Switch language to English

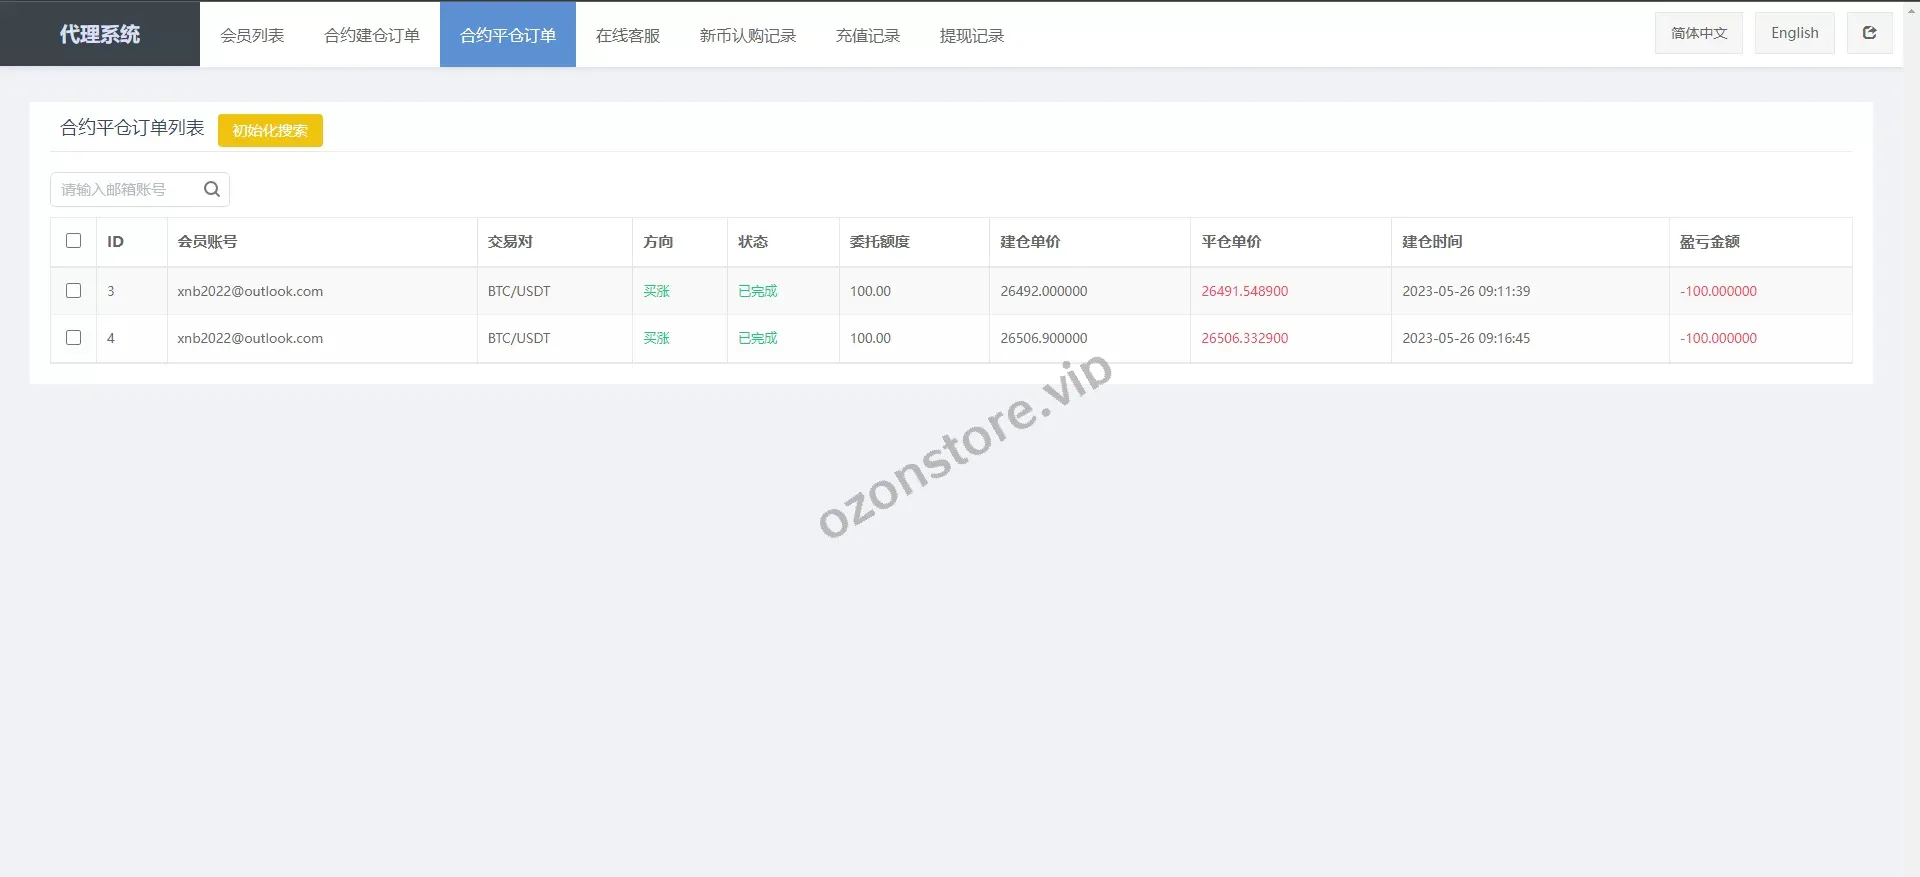click(1794, 33)
